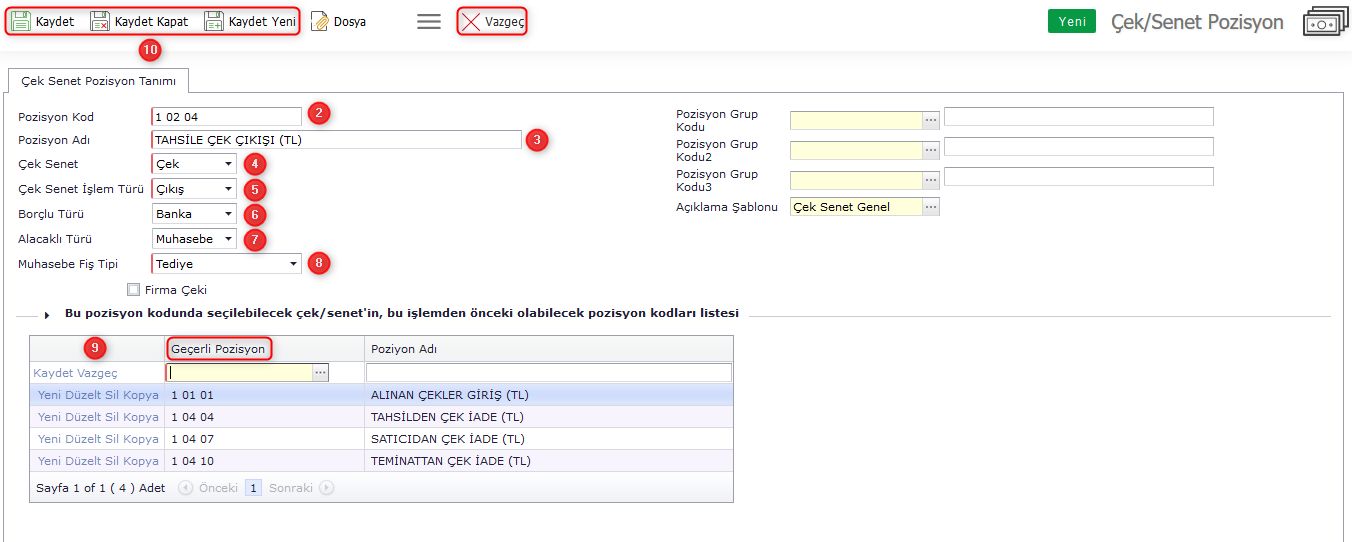Viewport: 1352px width, 542px height.
Task: Click Kopya in the 1 04 04 row
Action: point(141,417)
